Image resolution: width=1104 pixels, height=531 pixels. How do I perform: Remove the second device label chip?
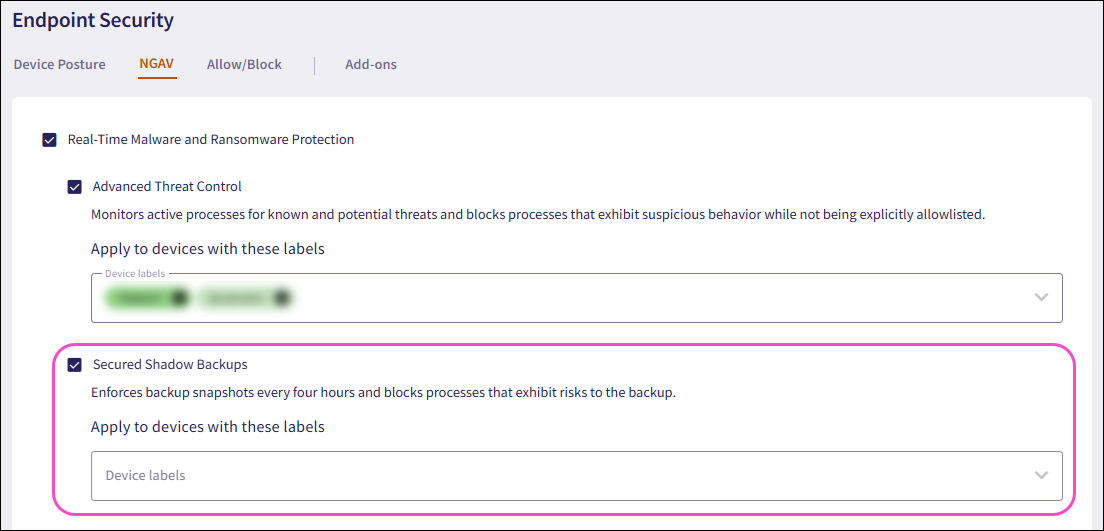[x=281, y=297]
